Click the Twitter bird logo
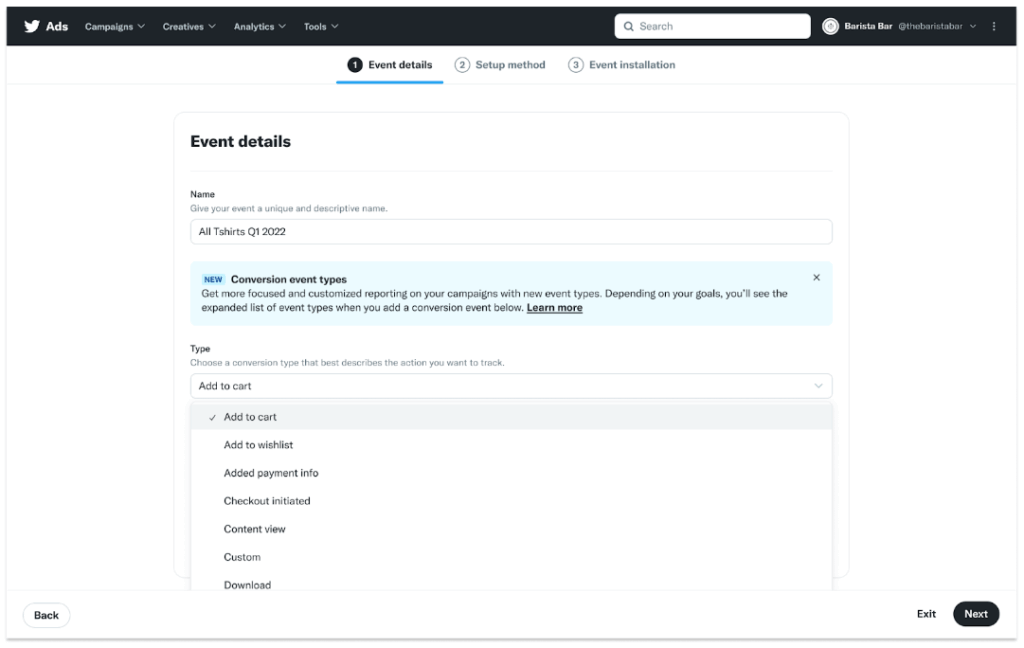Image resolution: width=1024 pixels, height=648 pixels. [32, 26]
